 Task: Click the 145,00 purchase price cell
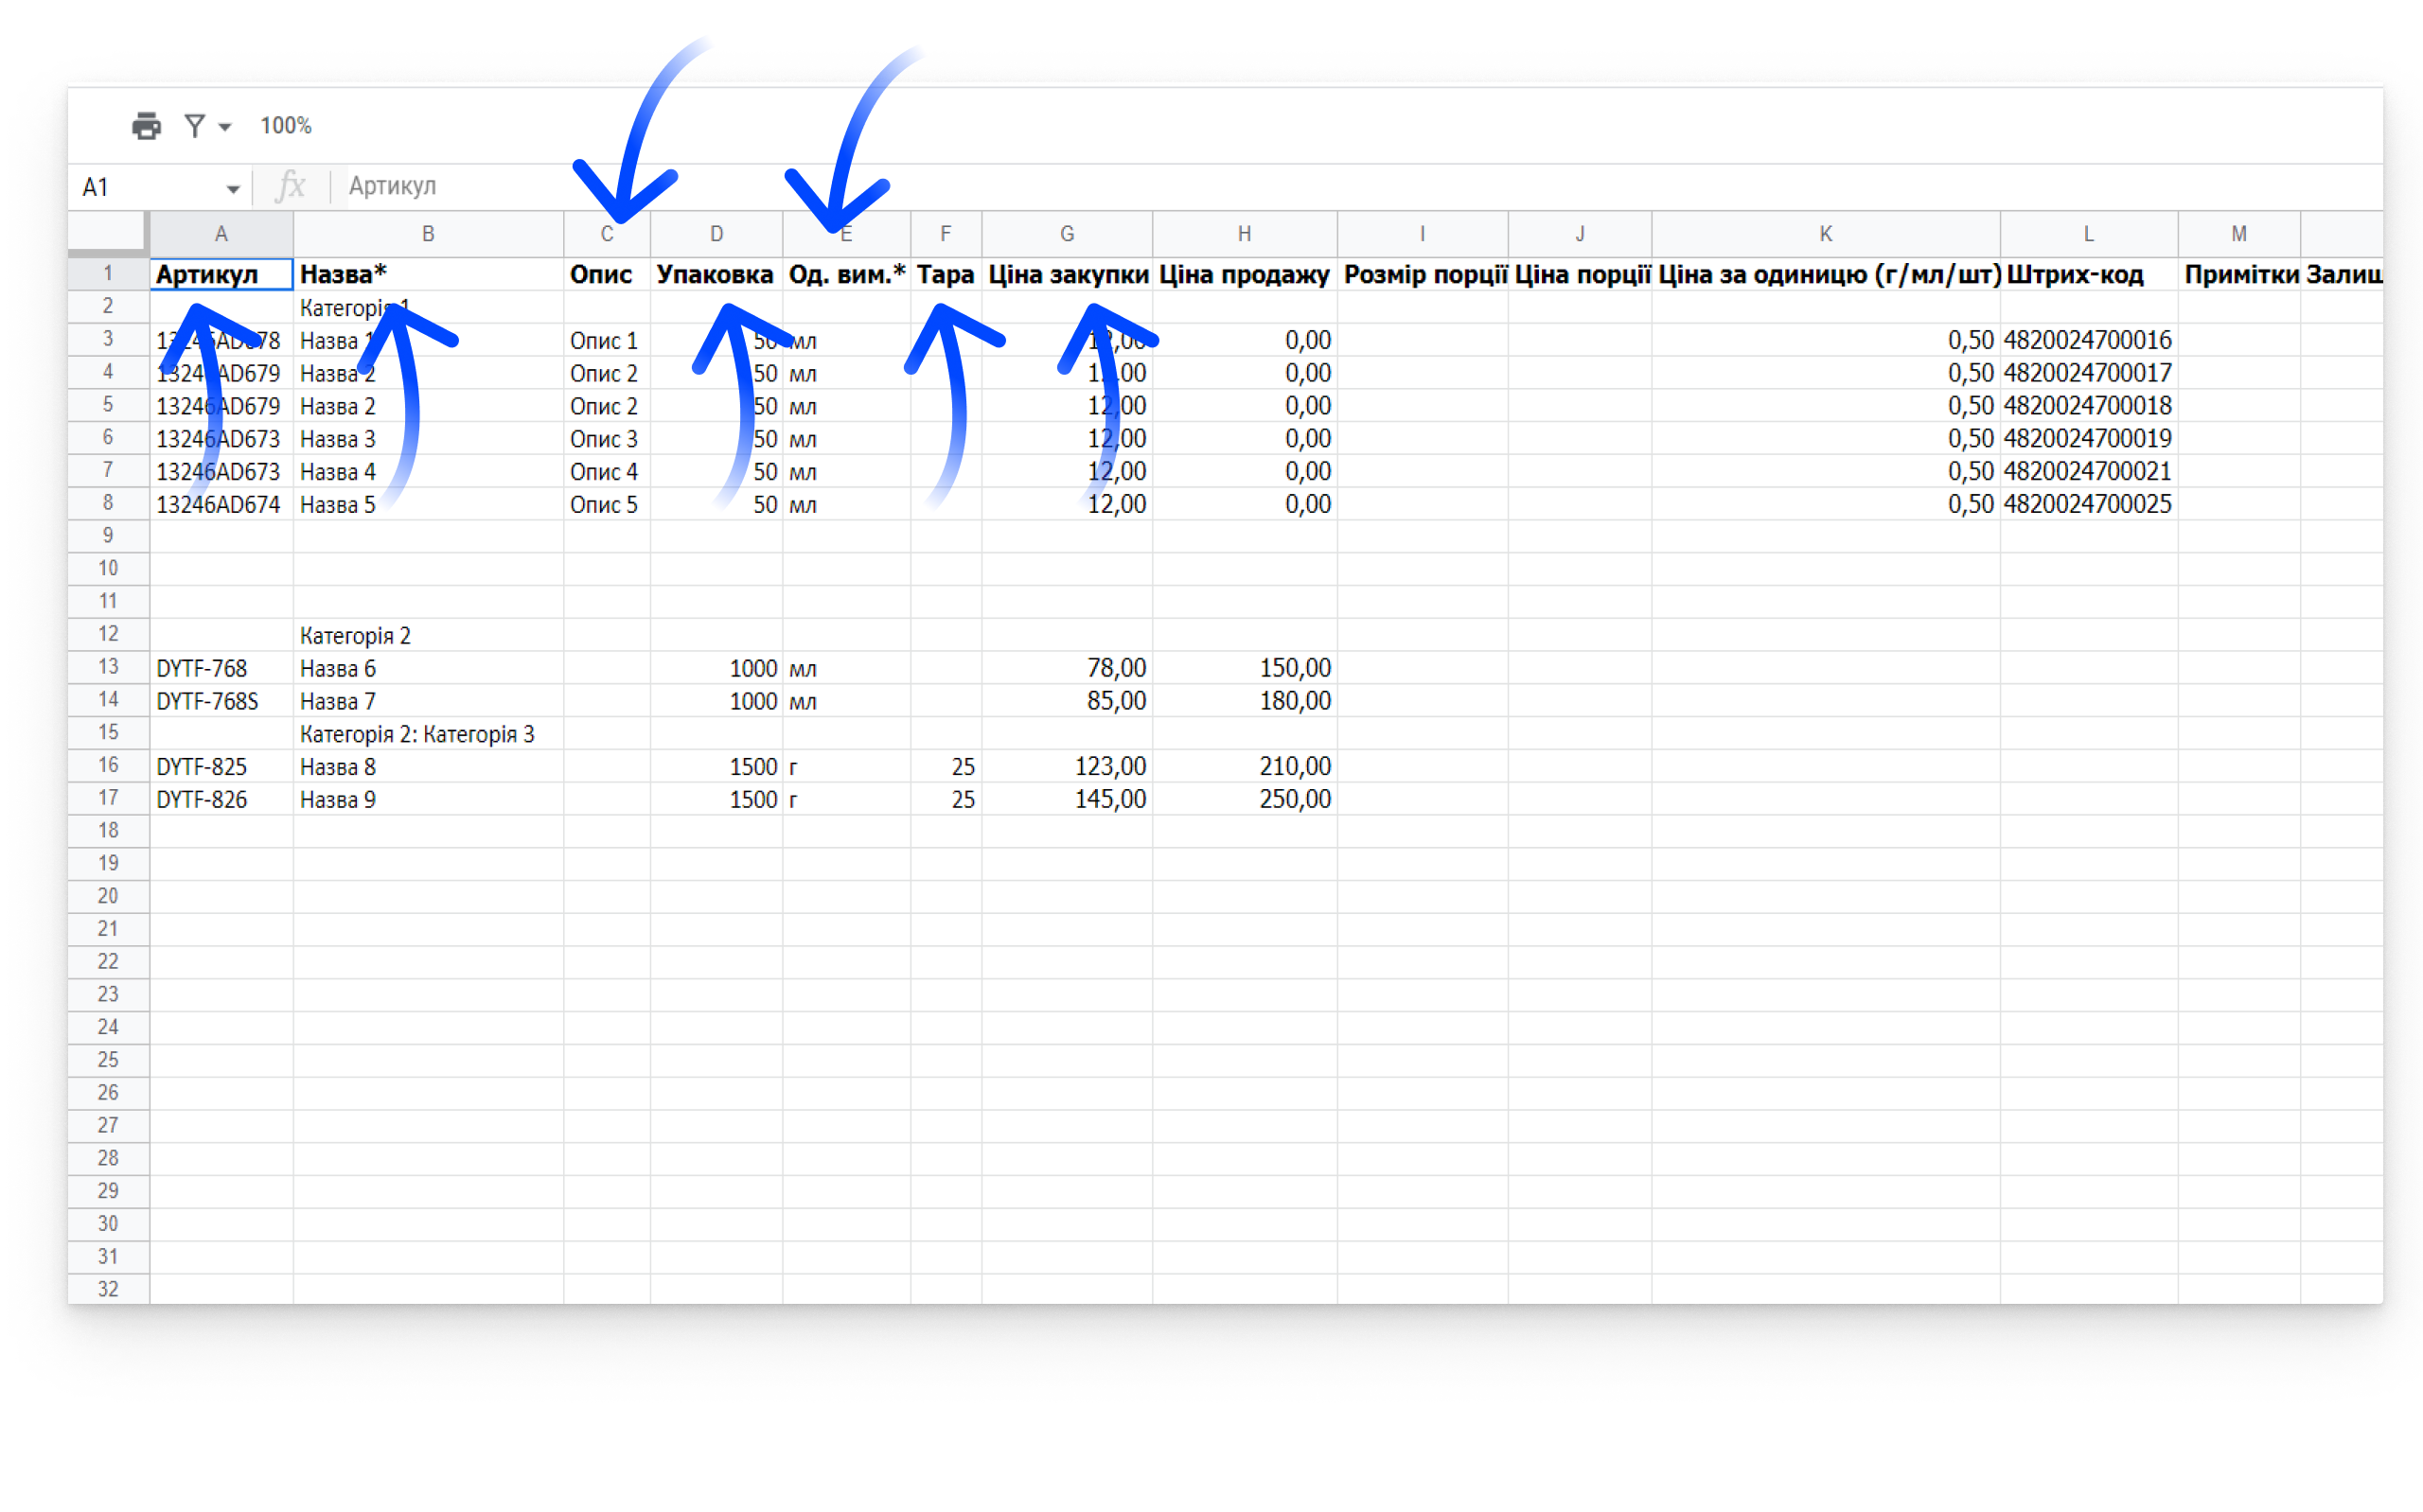coord(1067,799)
